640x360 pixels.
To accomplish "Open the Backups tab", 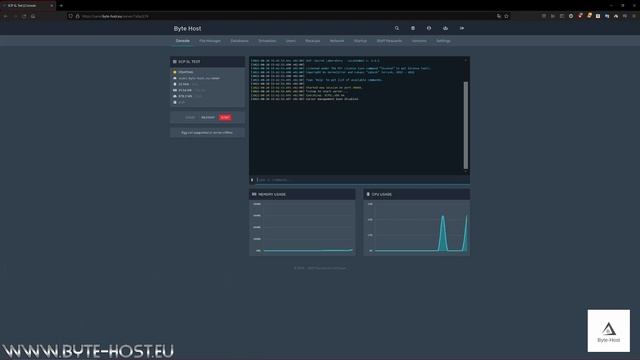I will (x=313, y=41).
